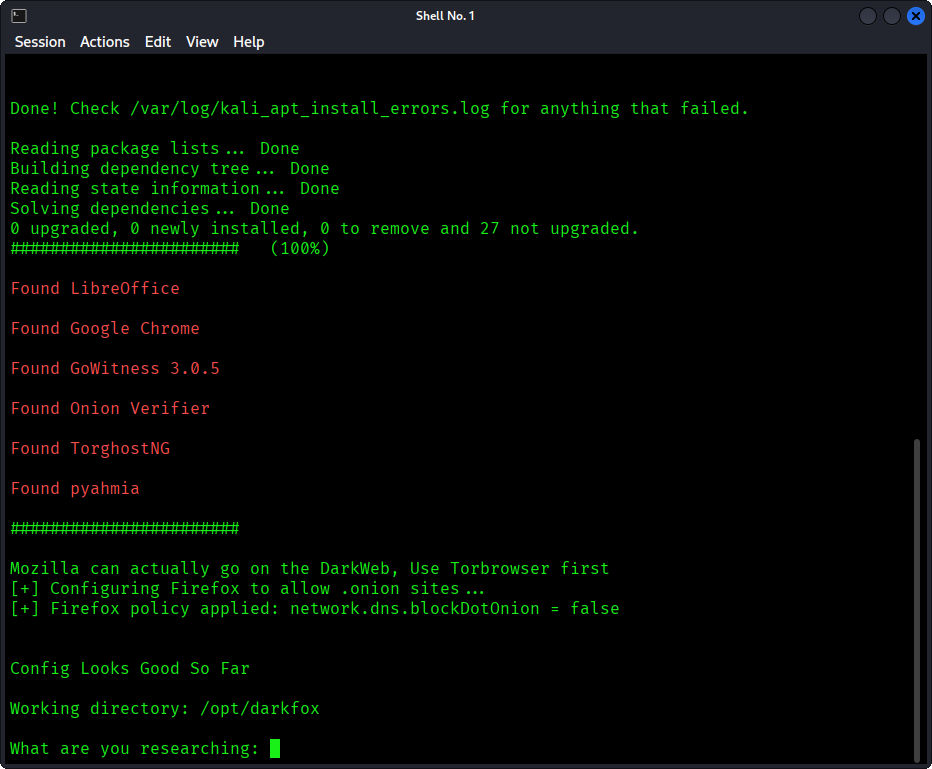Click the 'Reading package lists ... Done' line
Viewport: 932px width, 769px height.
pyautogui.click(x=155, y=149)
